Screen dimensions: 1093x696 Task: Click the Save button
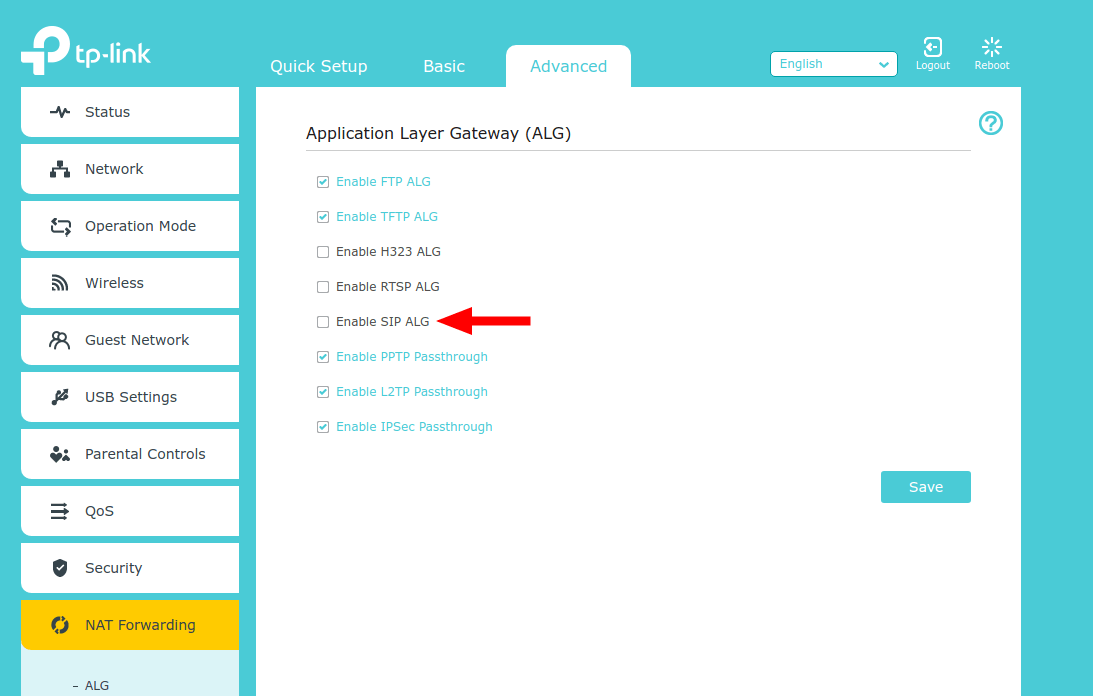[925, 487]
